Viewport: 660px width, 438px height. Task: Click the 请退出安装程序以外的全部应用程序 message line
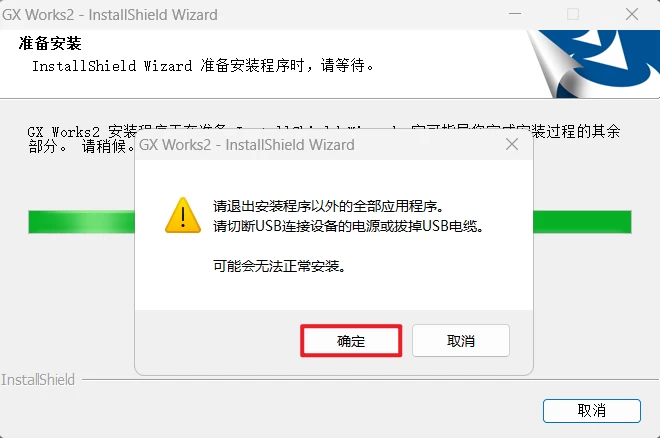point(328,206)
